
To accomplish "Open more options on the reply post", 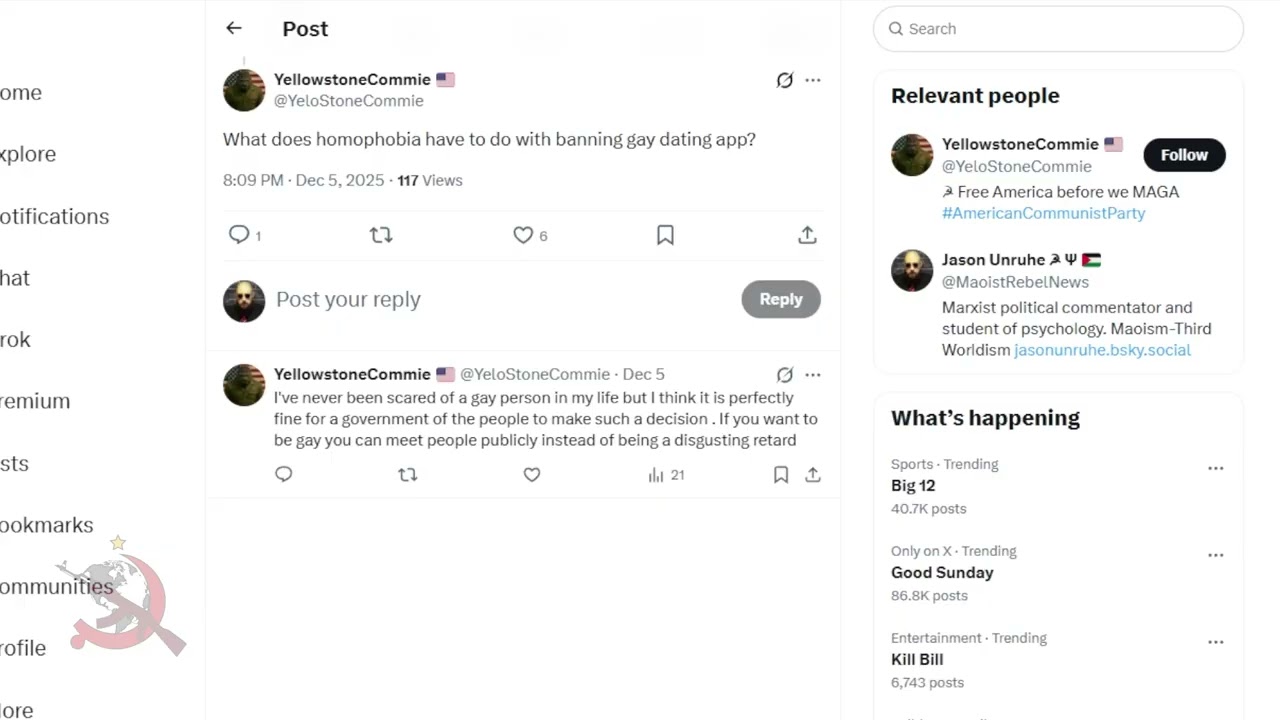I will click(x=813, y=375).
